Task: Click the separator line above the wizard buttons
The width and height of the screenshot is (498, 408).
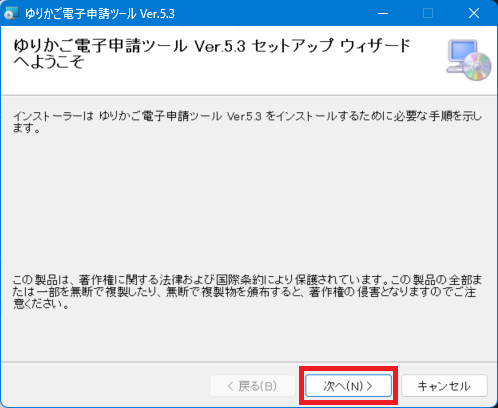Action: (x=249, y=362)
